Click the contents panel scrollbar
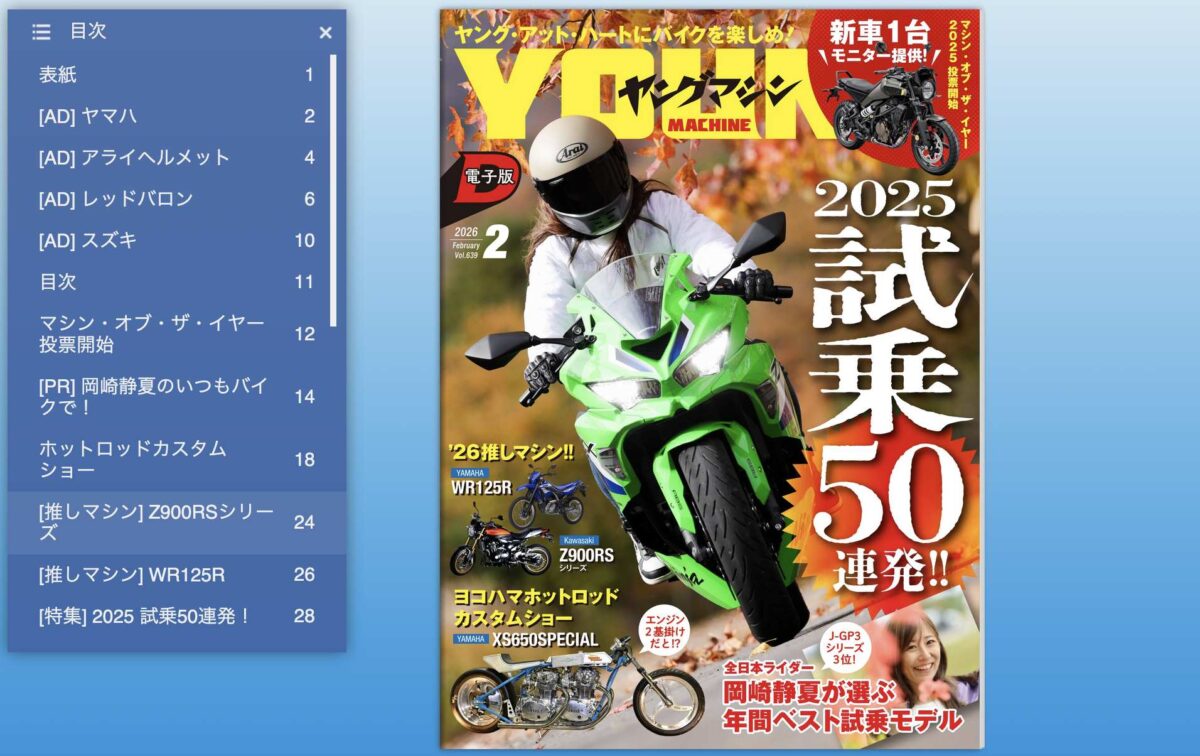This screenshot has width=1200, height=756. point(333,190)
